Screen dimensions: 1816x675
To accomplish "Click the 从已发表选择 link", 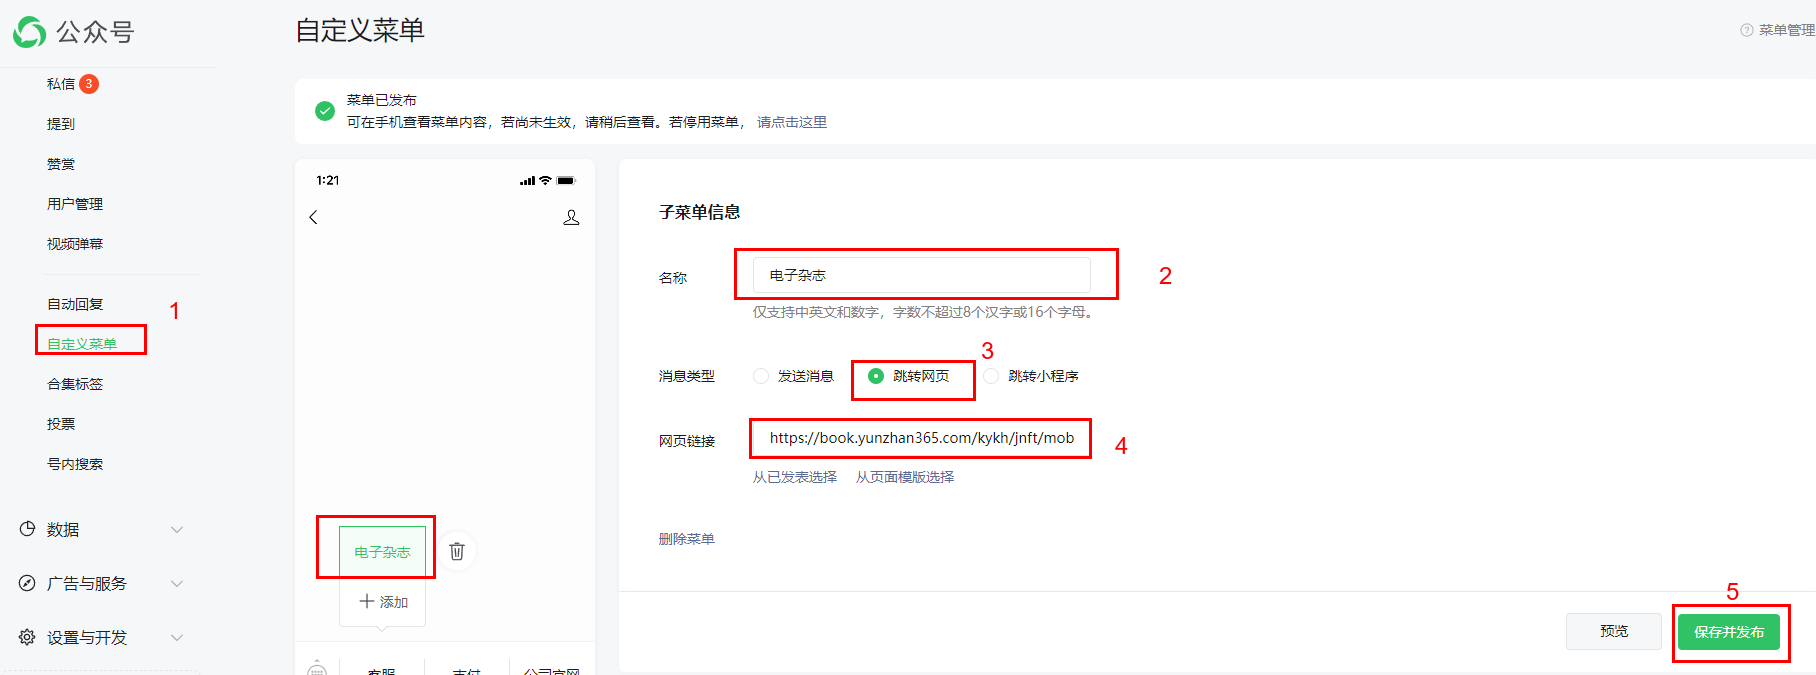I will pos(794,477).
